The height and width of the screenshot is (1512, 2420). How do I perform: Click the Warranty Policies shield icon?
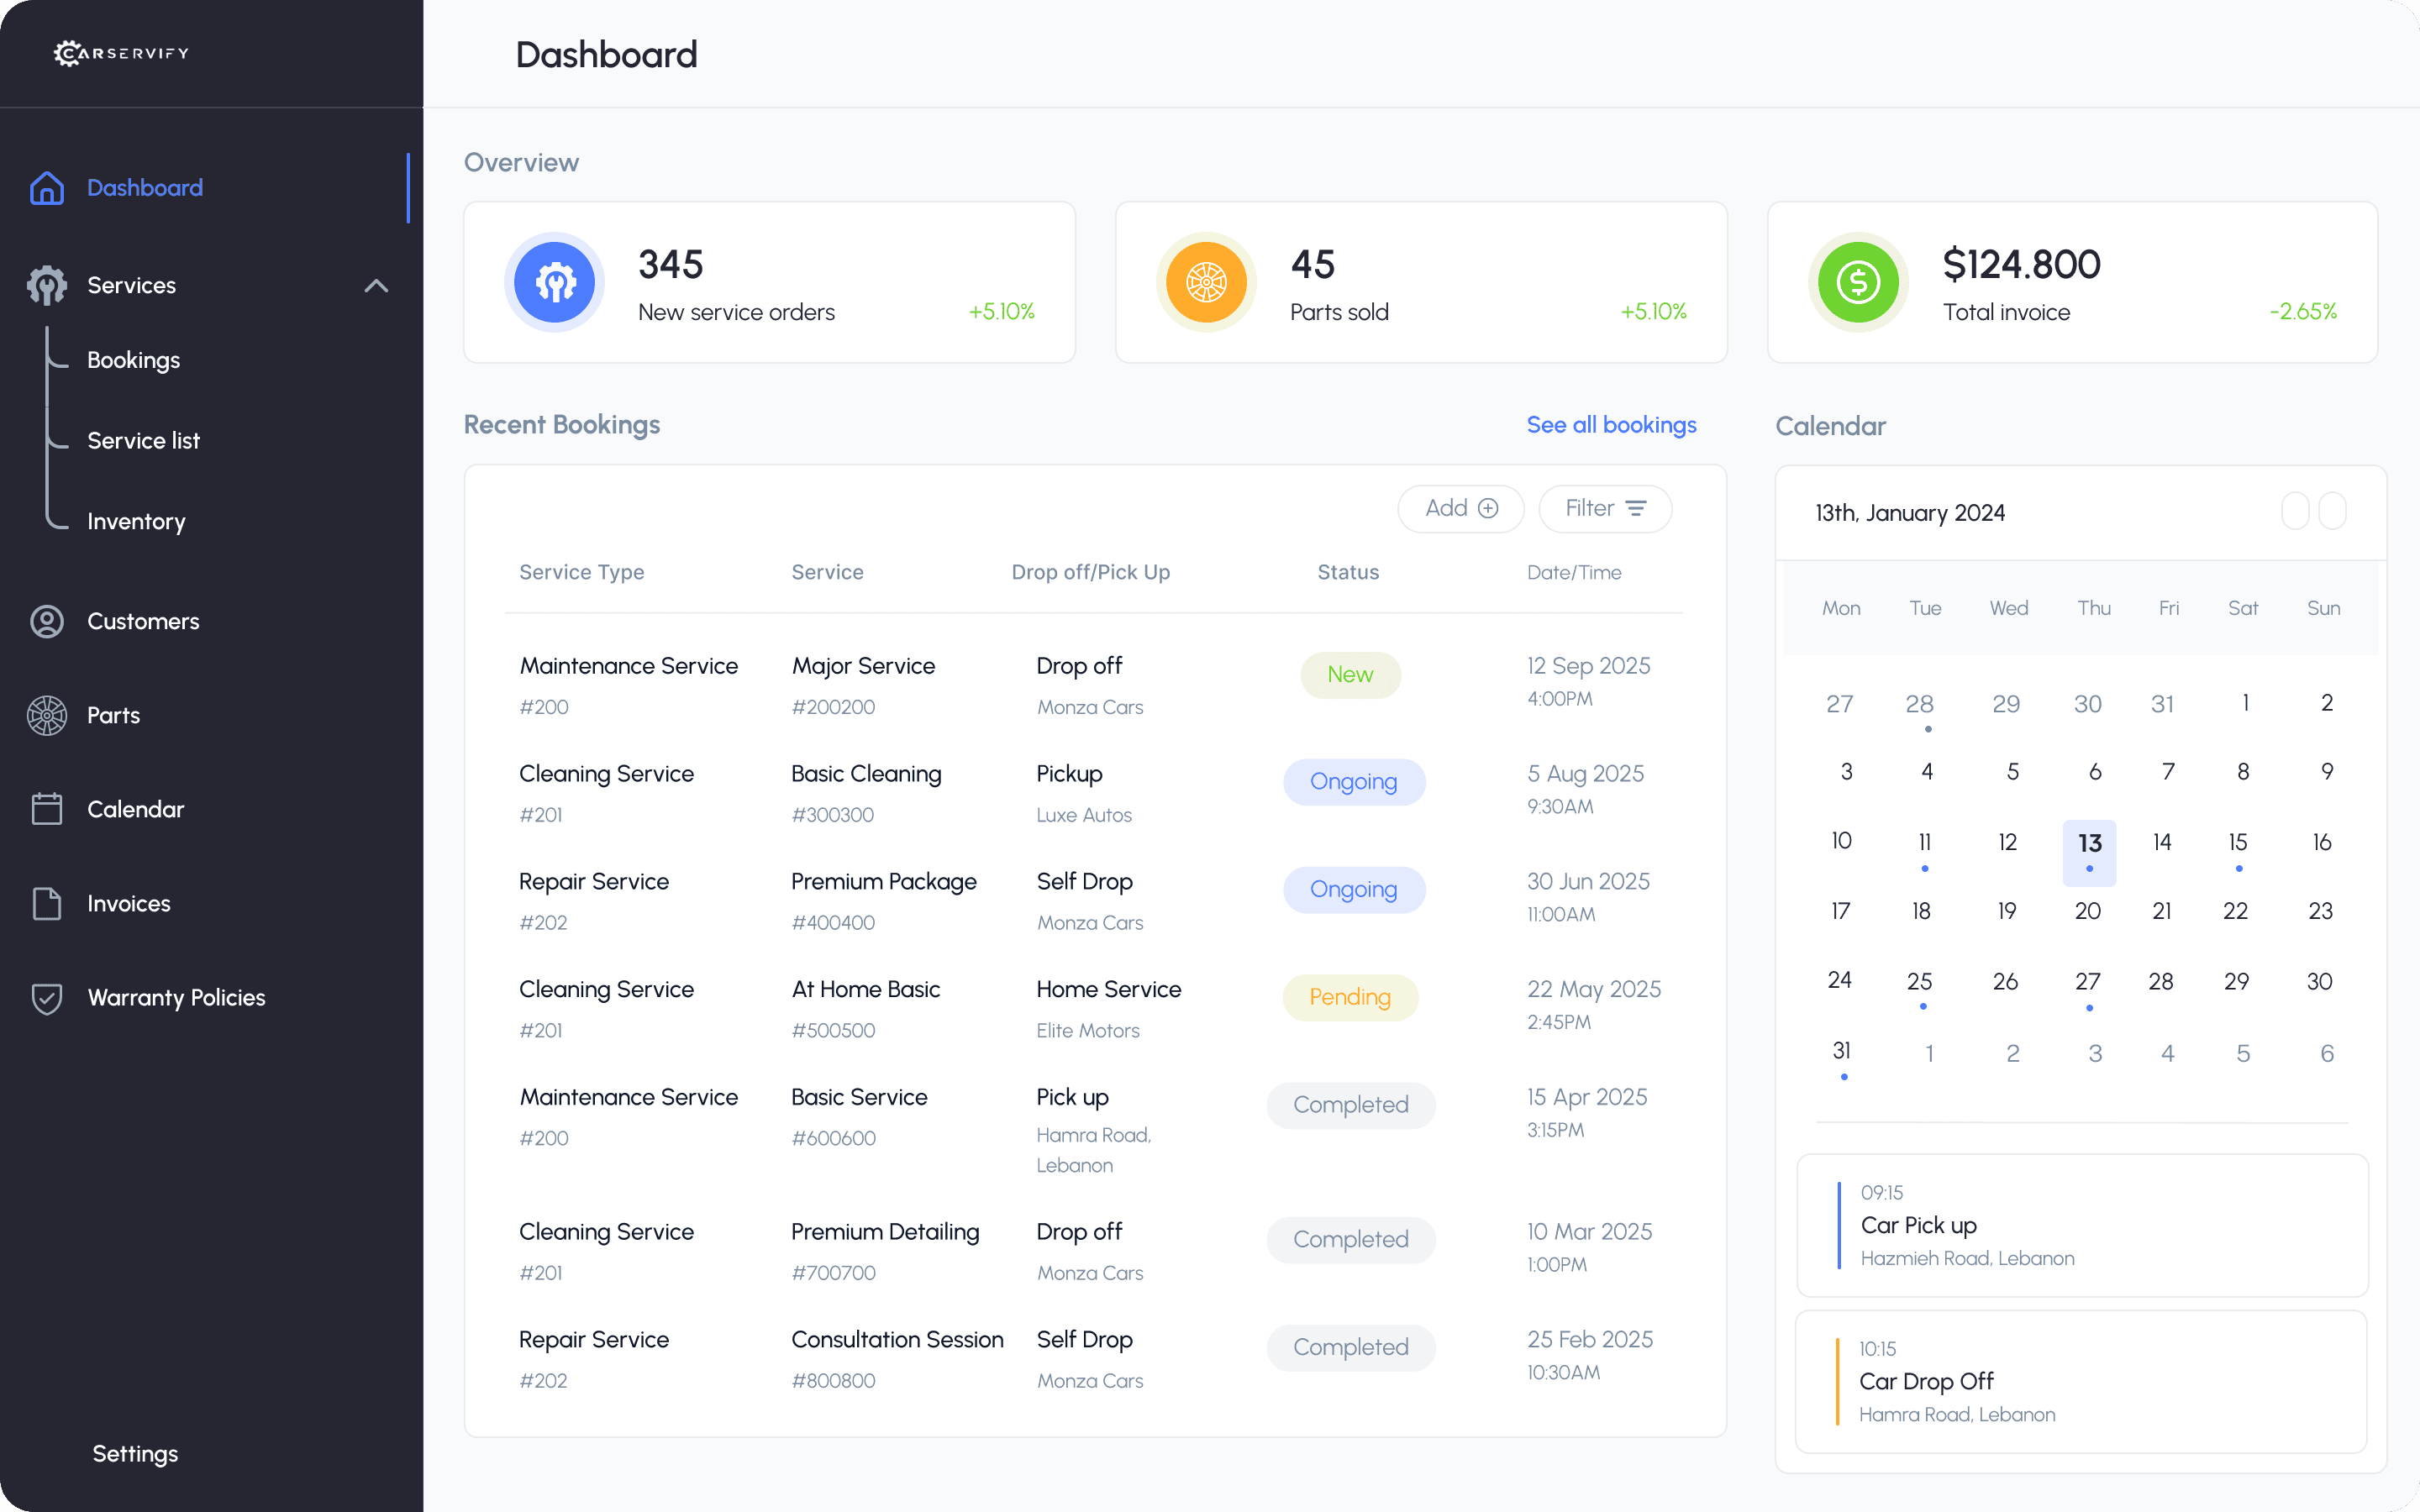(x=47, y=997)
